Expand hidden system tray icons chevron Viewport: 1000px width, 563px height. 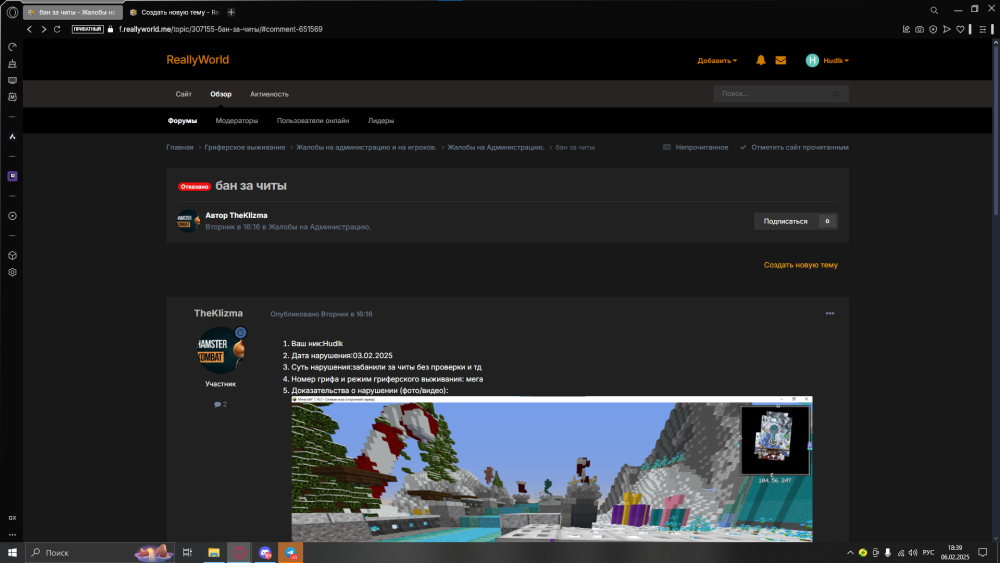850,553
